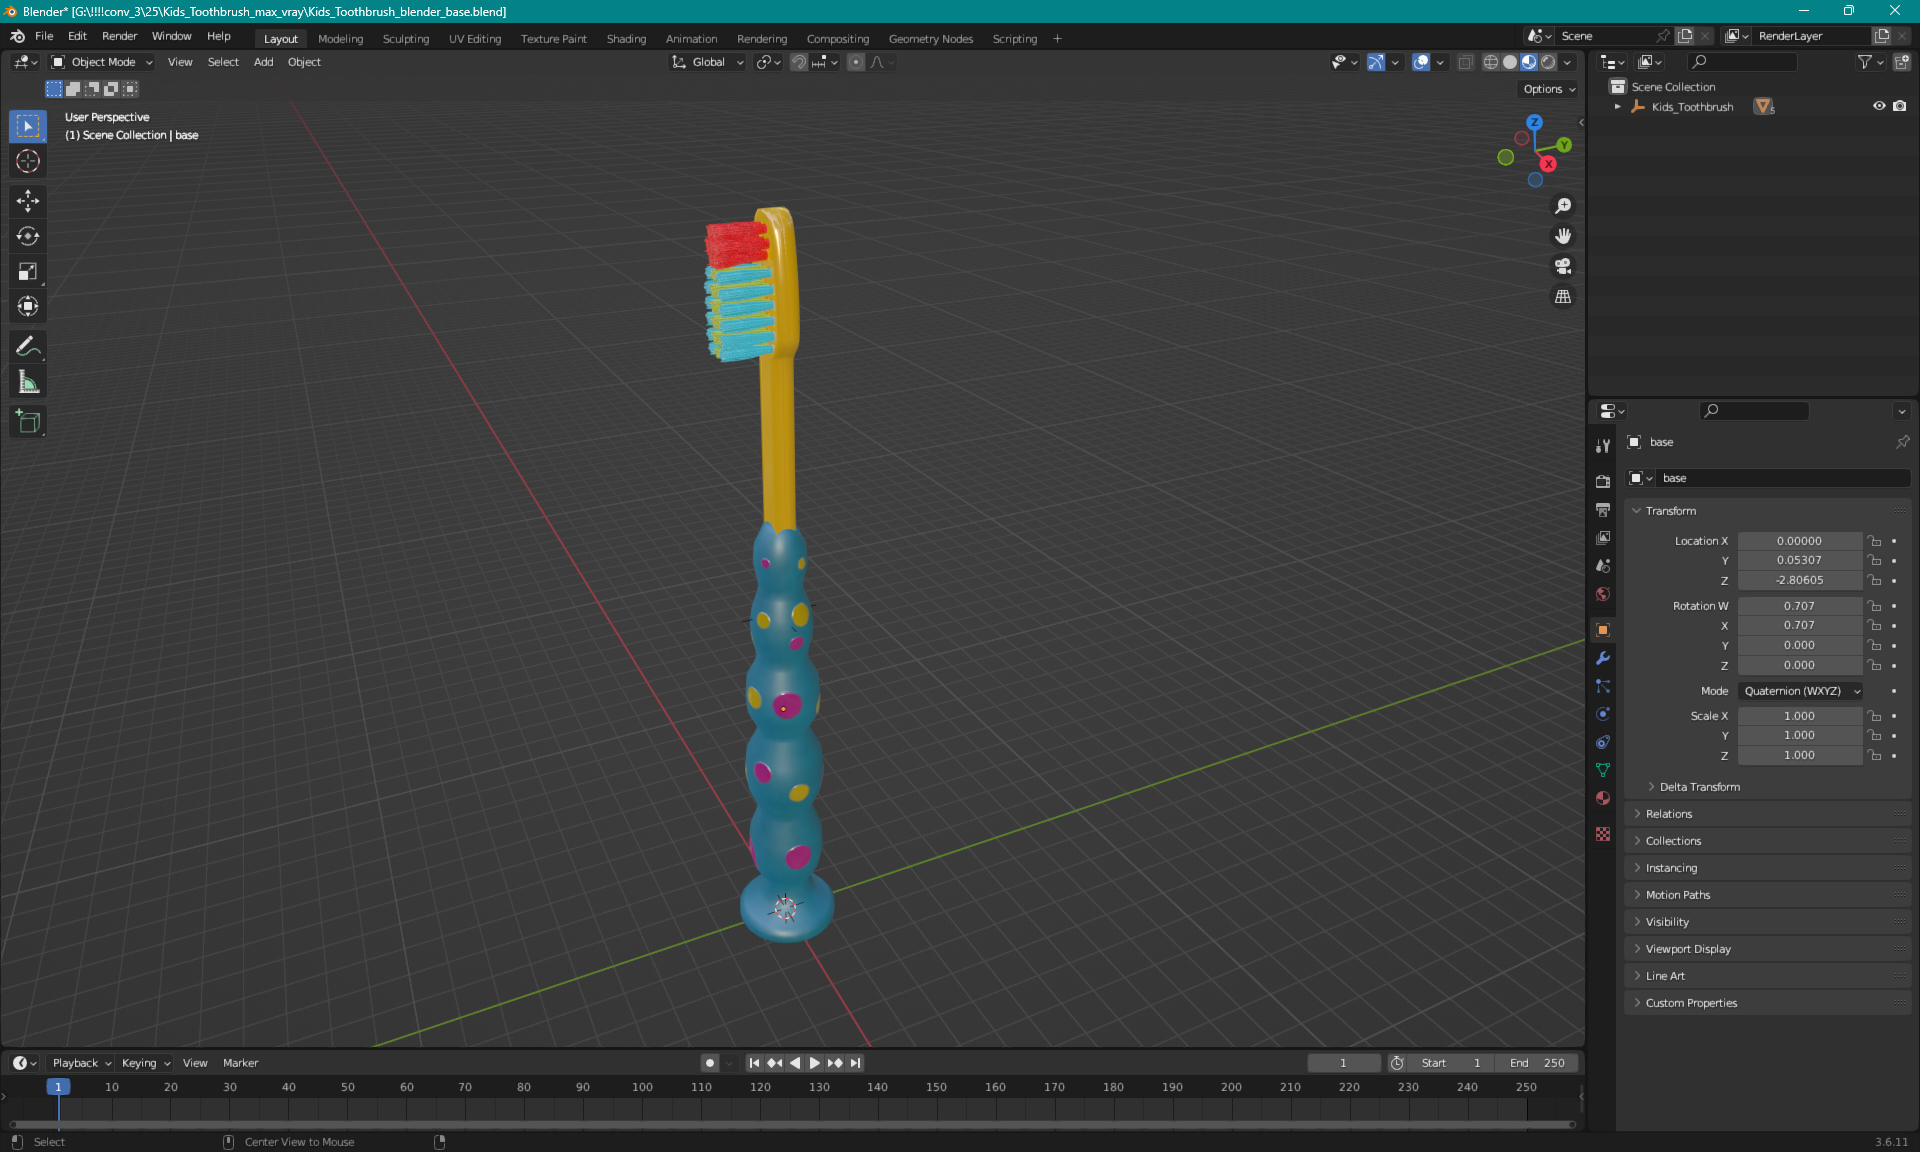Open the rotation Mode Quaternion dropdown
This screenshot has height=1152, width=1920.
click(x=1801, y=691)
